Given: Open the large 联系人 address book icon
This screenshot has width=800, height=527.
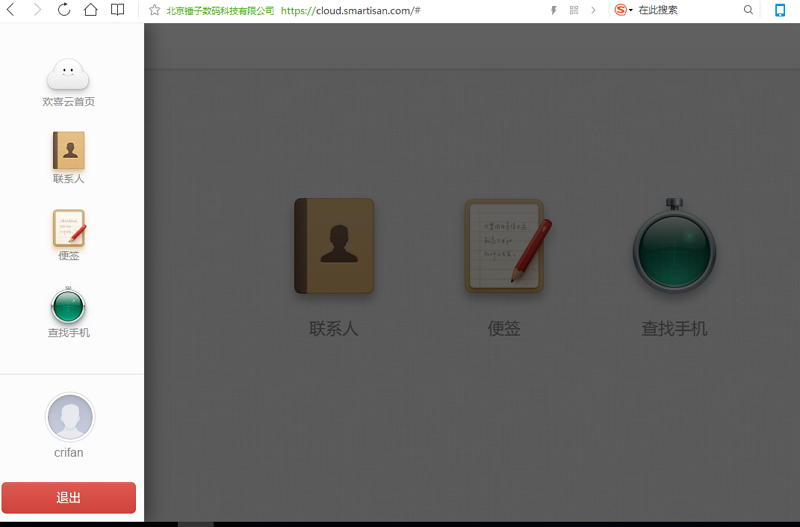Looking at the screenshot, I should tap(334, 246).
